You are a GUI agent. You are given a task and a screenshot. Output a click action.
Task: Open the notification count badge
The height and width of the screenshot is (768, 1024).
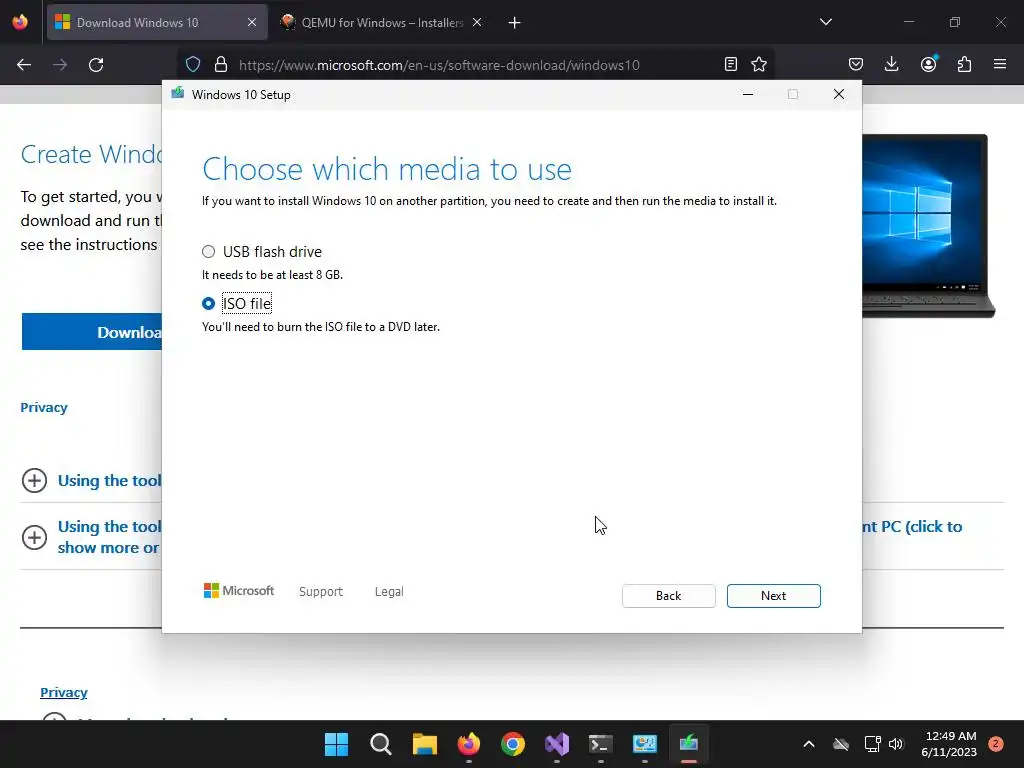tap(995, 744)
